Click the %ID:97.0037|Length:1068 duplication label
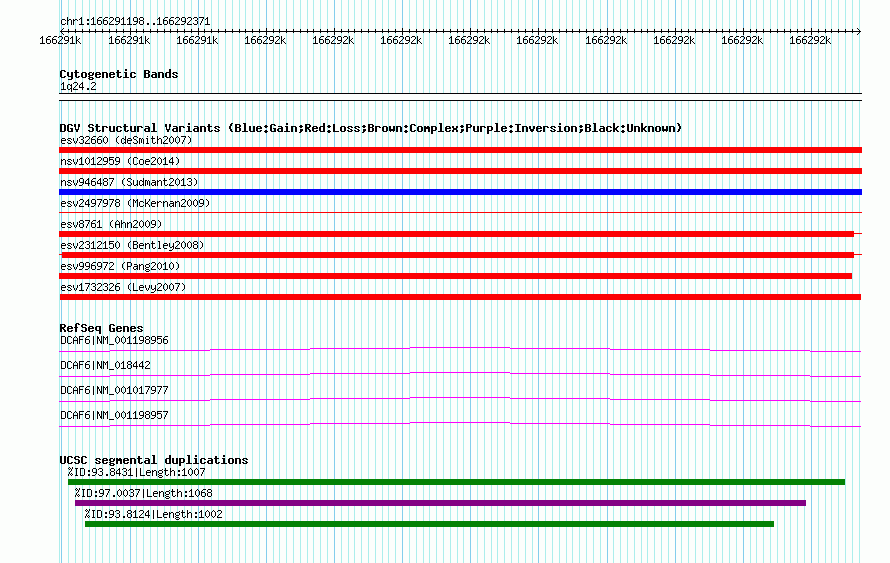The height and width of the screenshot is (563, 890). point(143,493)
